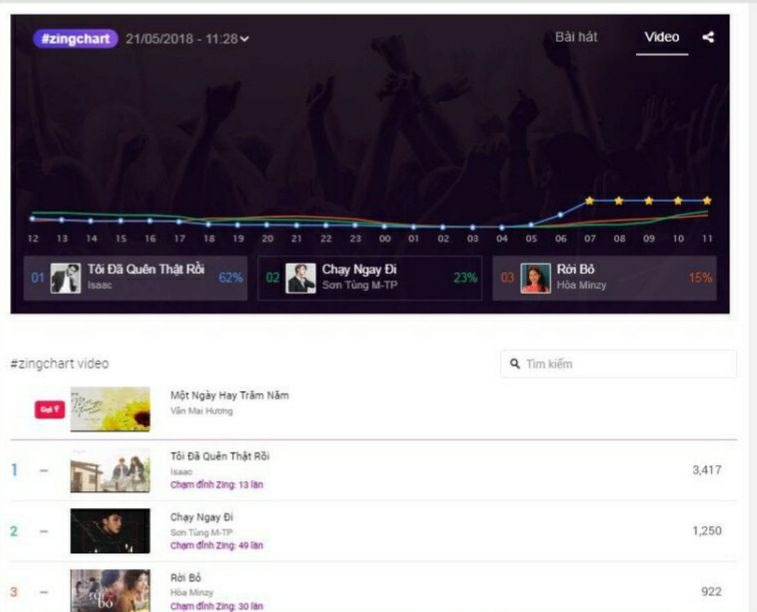Click Hòa Minzy avatar in rank 03 card
The image size is (757, 612).
(535, 278)
